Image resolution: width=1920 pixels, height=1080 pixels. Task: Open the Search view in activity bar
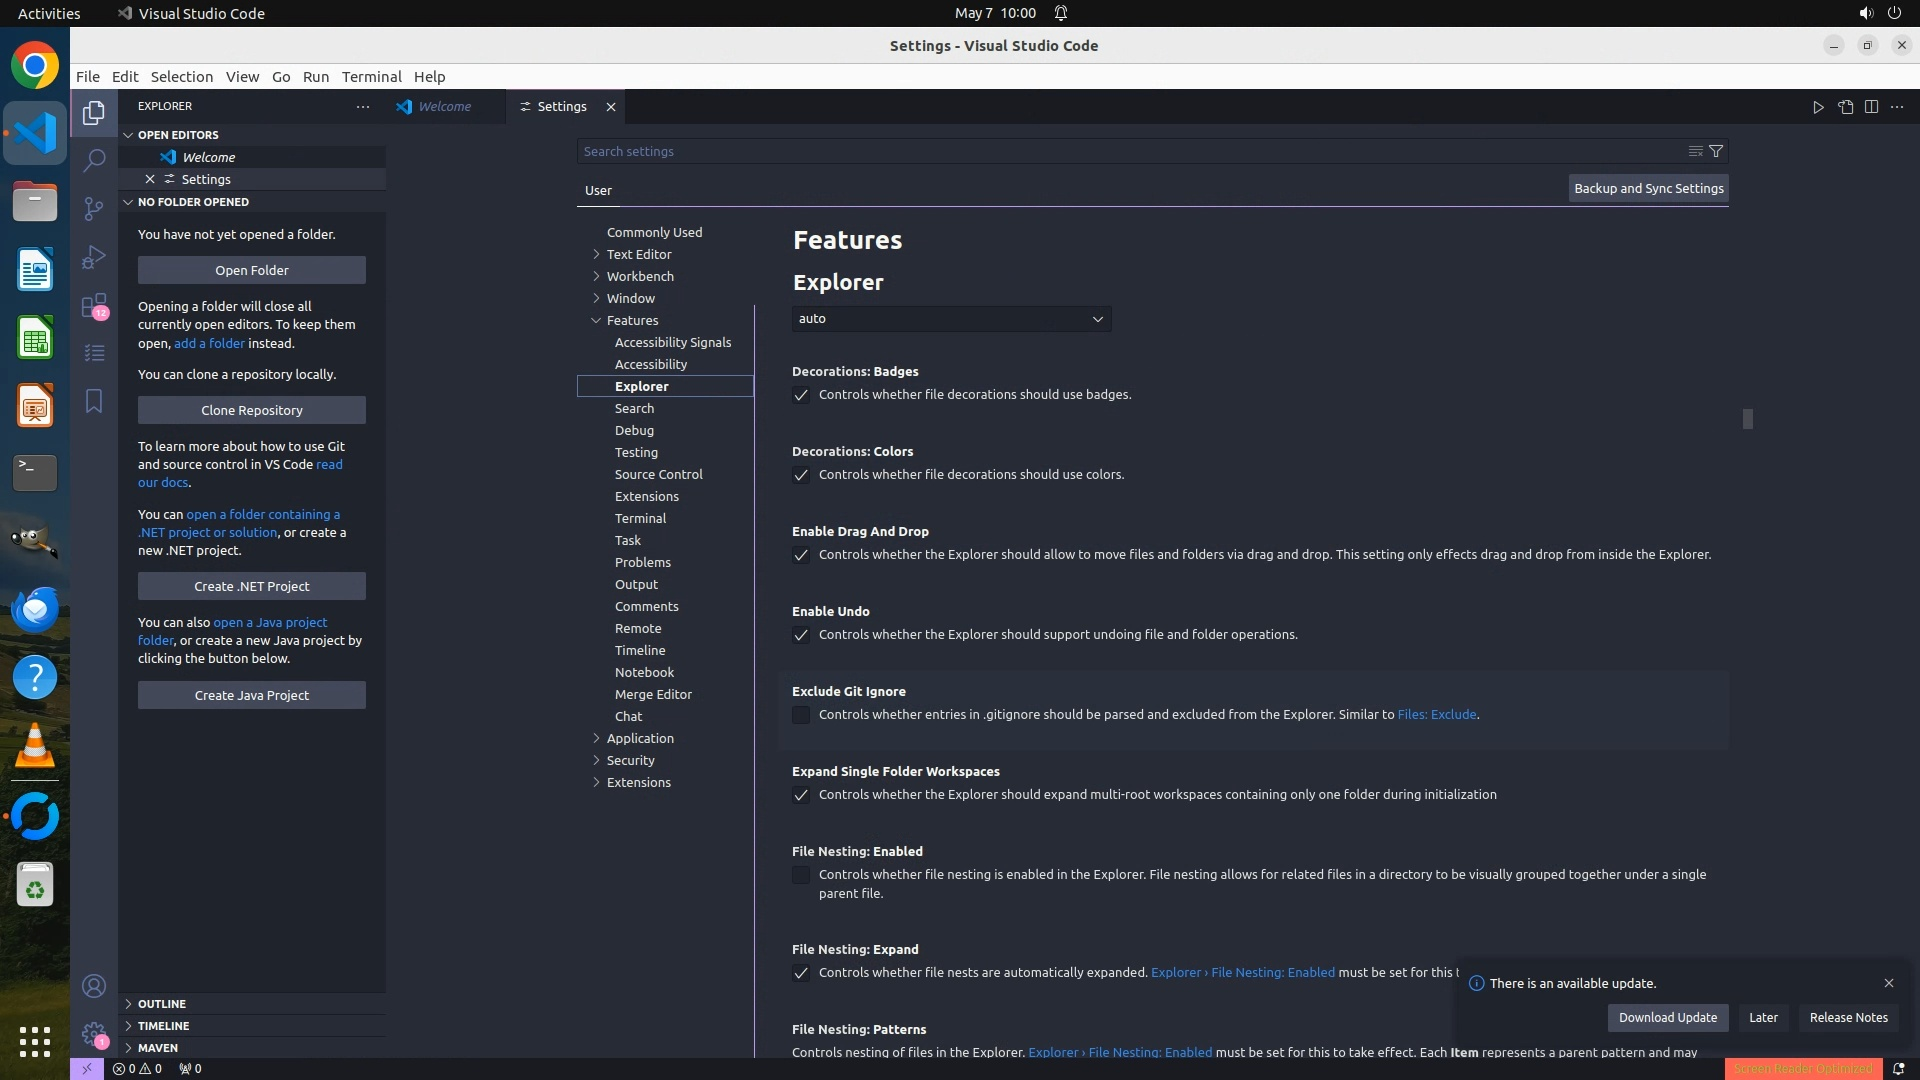(94, 160)
